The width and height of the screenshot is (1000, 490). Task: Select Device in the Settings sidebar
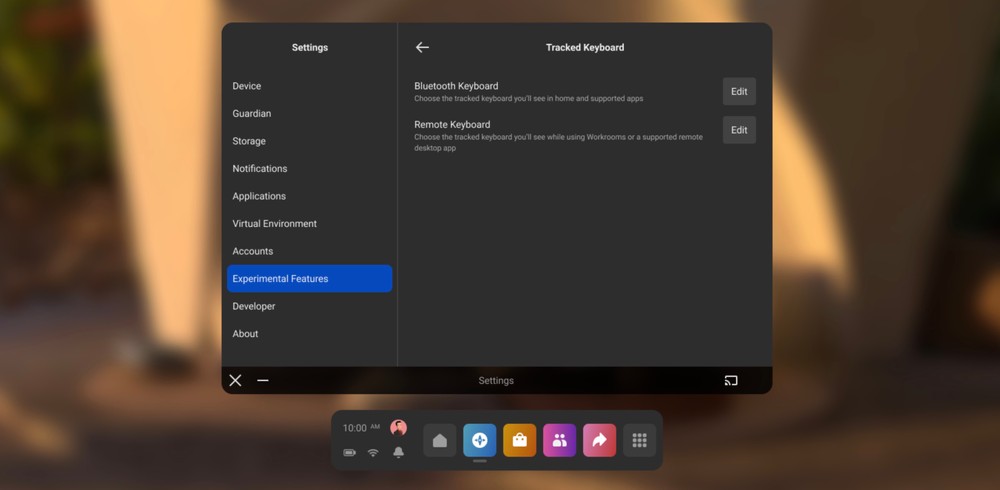coord(309,86)
